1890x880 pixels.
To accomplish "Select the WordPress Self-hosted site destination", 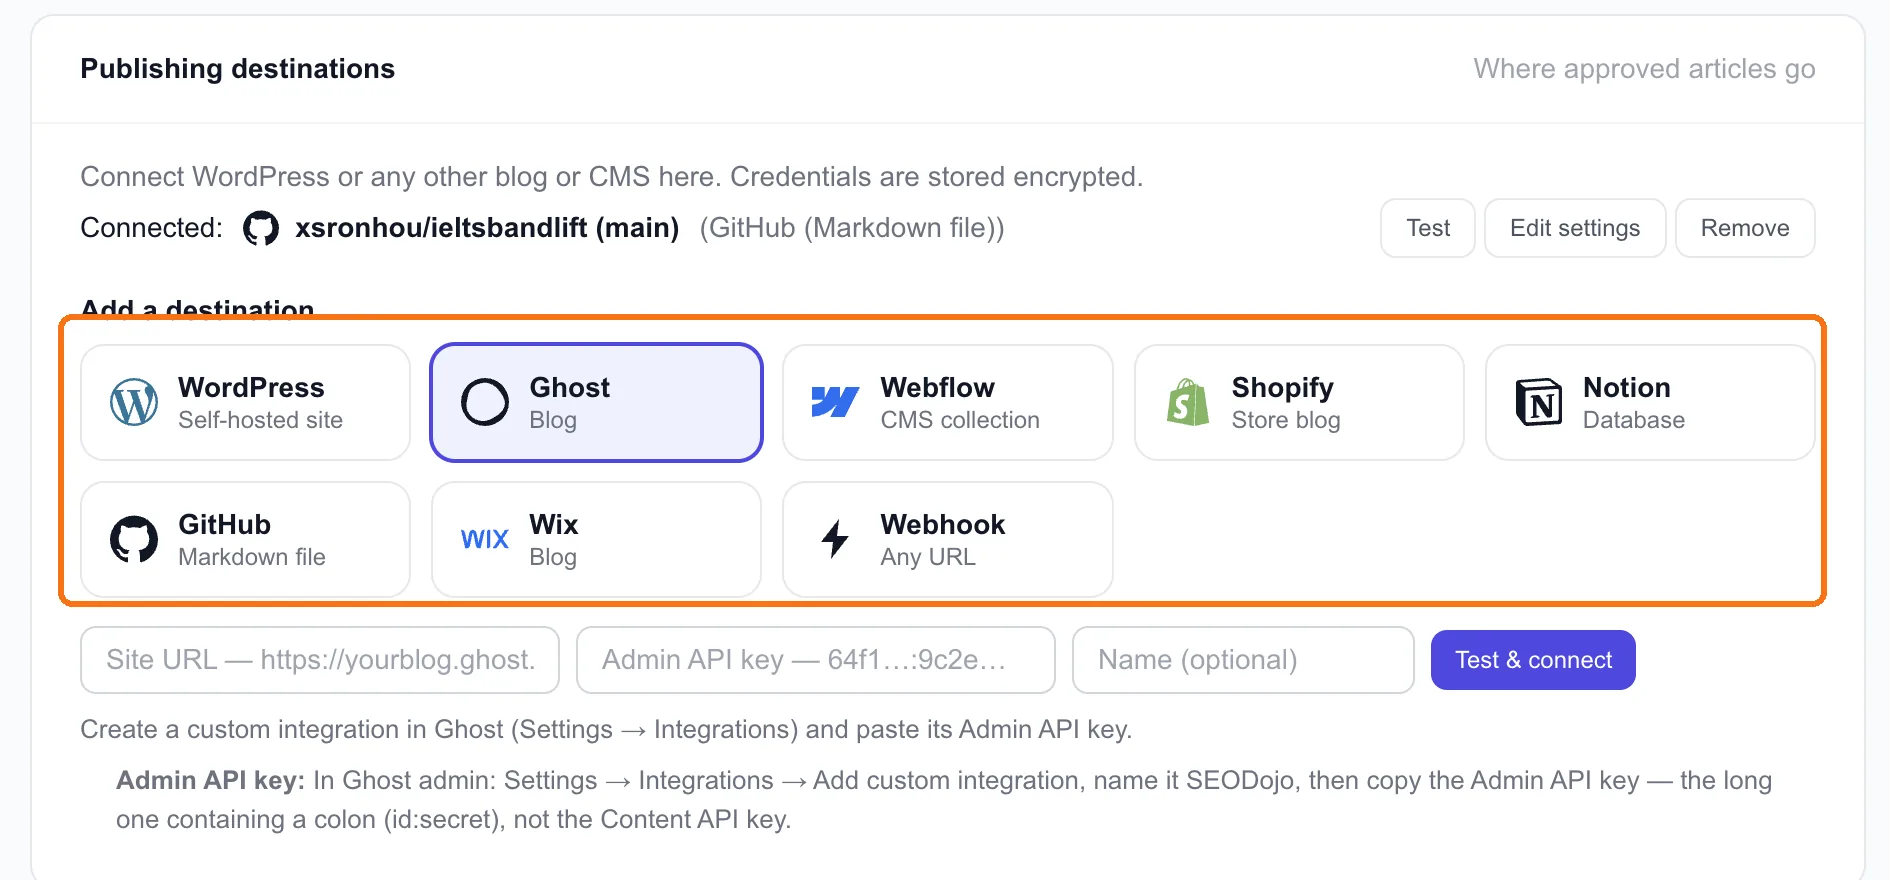I will click(x=245, y=403).
